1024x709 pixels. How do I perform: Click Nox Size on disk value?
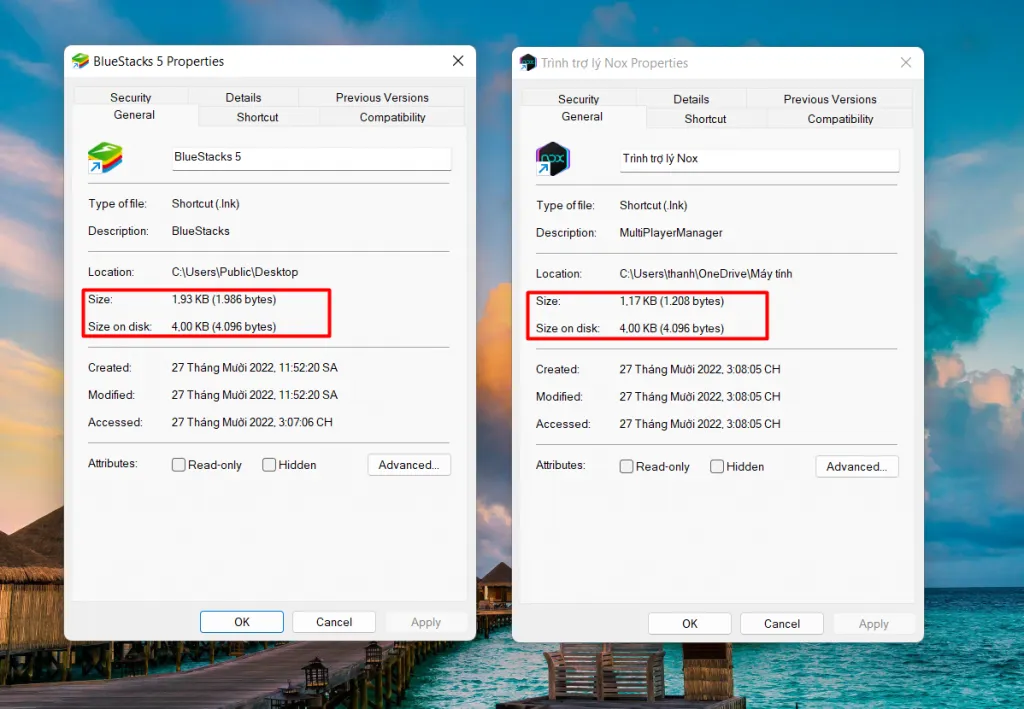(x=672, y=328)
